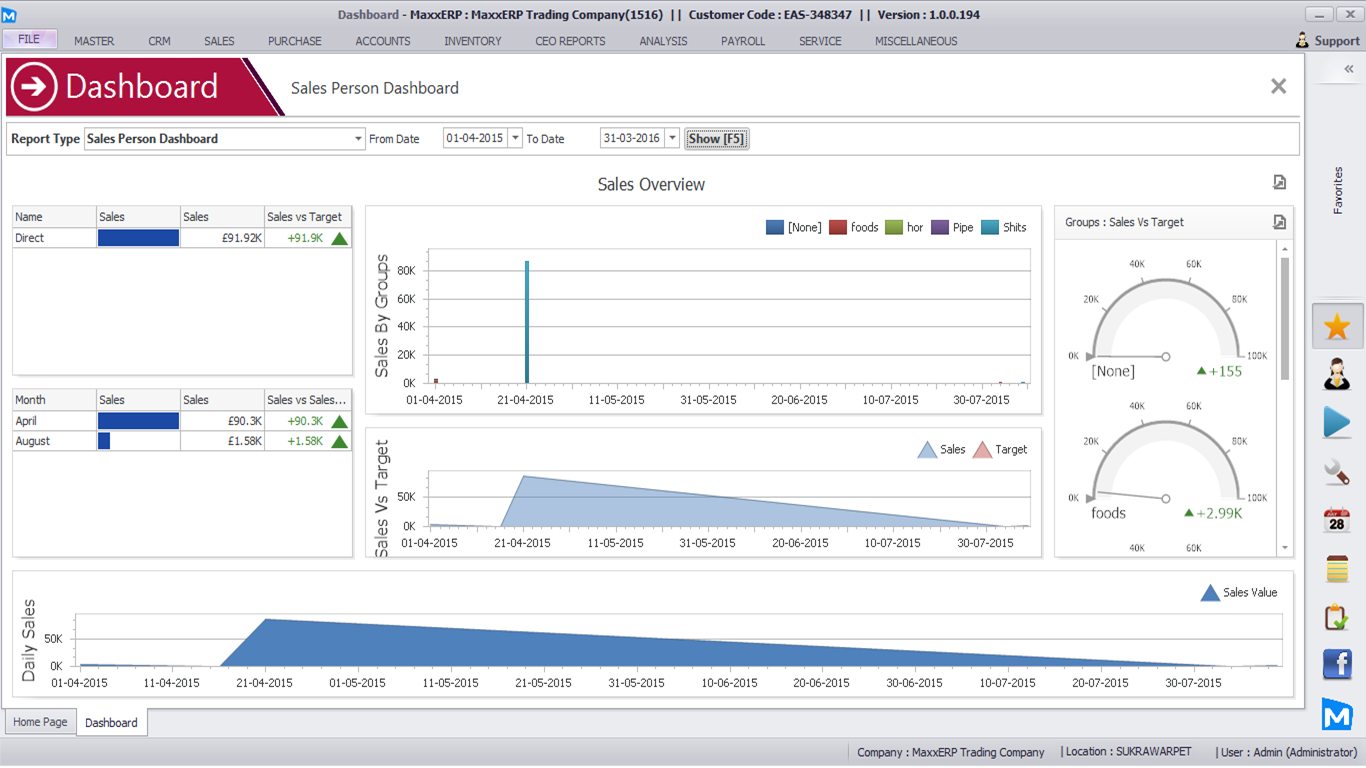1366x768 pixels.
Task: Open the CEO REPORTS menu
Action: pyautogui.click(x=570, y=41)
